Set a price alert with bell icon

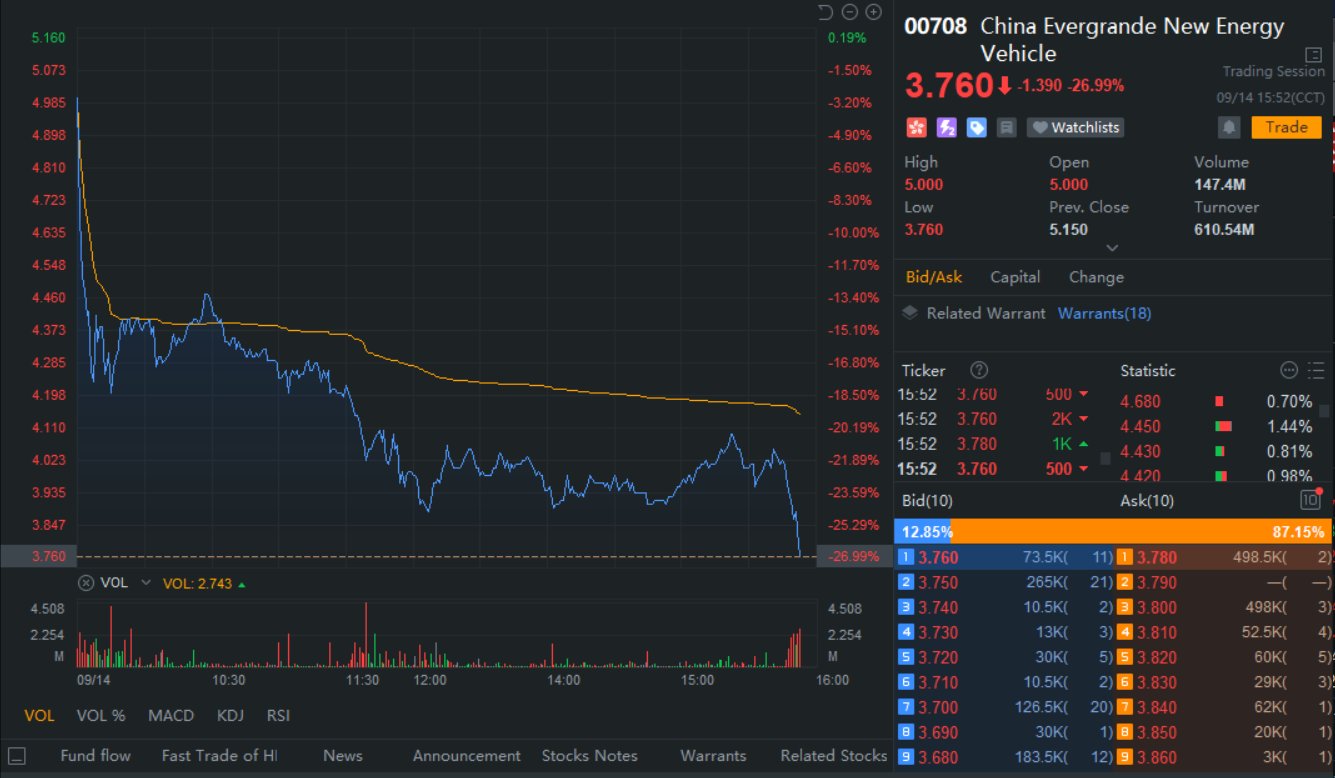coord(1229,127)
